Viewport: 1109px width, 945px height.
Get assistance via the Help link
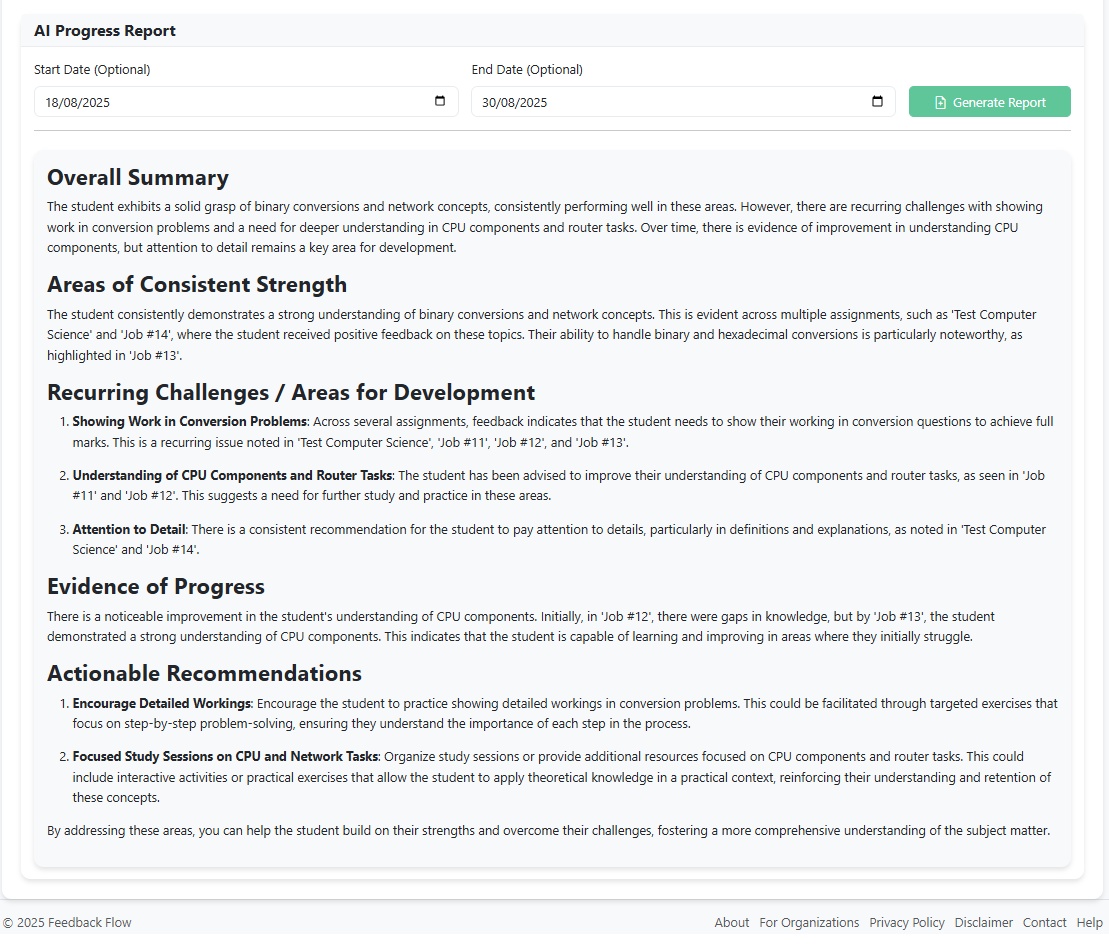coord(1089,922)
